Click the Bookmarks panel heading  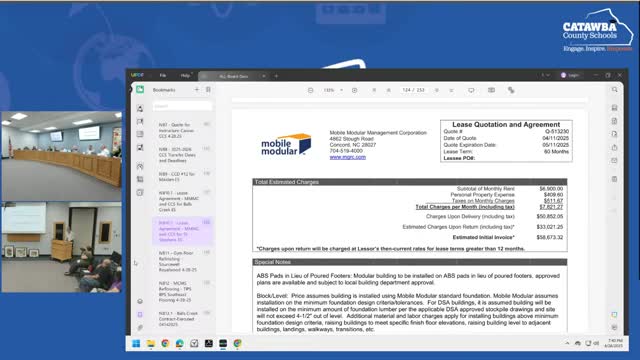click(x=164, y=90)
